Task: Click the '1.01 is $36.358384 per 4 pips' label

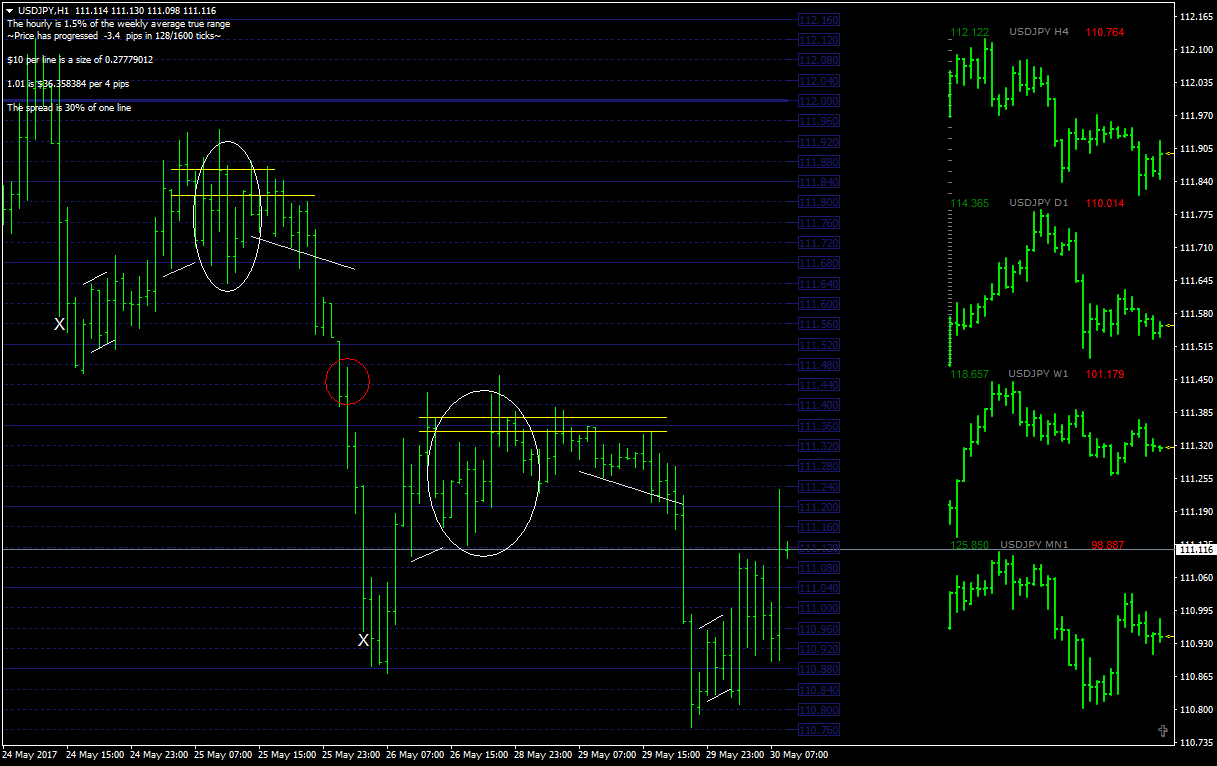Action: tap(68, 83)
